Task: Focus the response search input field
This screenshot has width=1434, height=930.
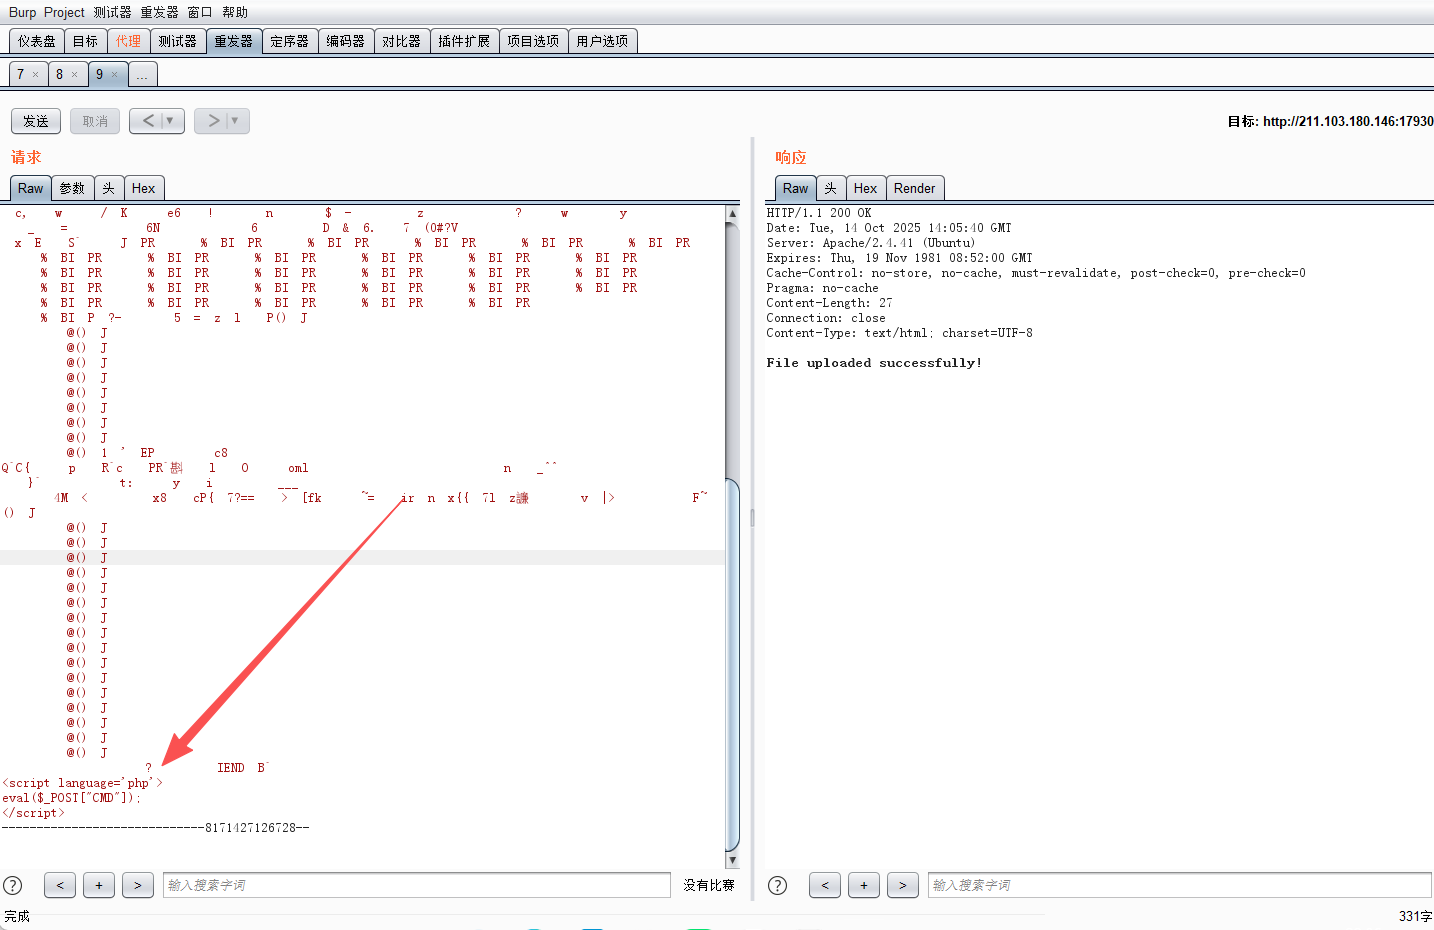Action: pyautogui.click(x=1180, y=885)
